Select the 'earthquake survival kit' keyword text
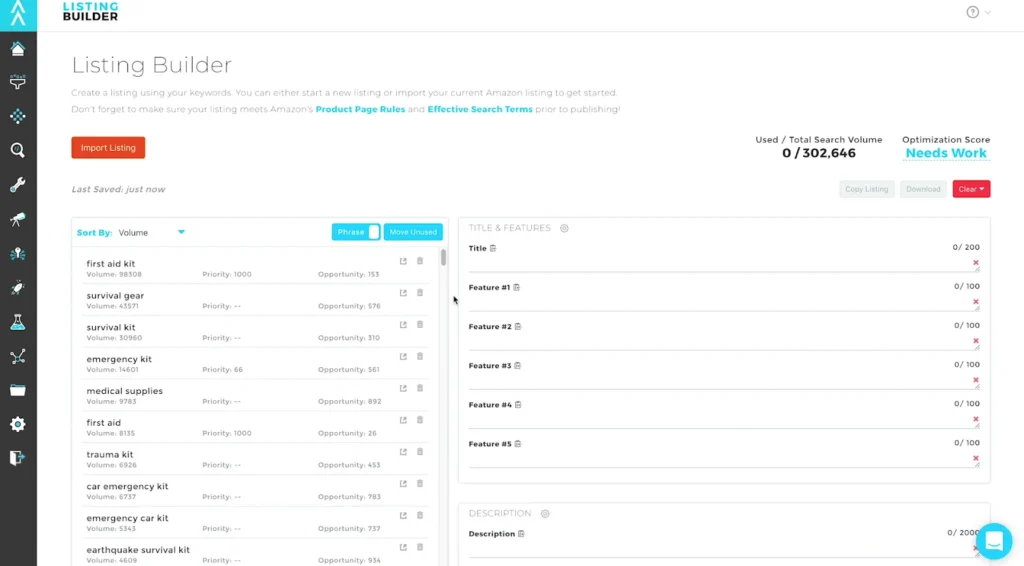 [x=138, y=550]
